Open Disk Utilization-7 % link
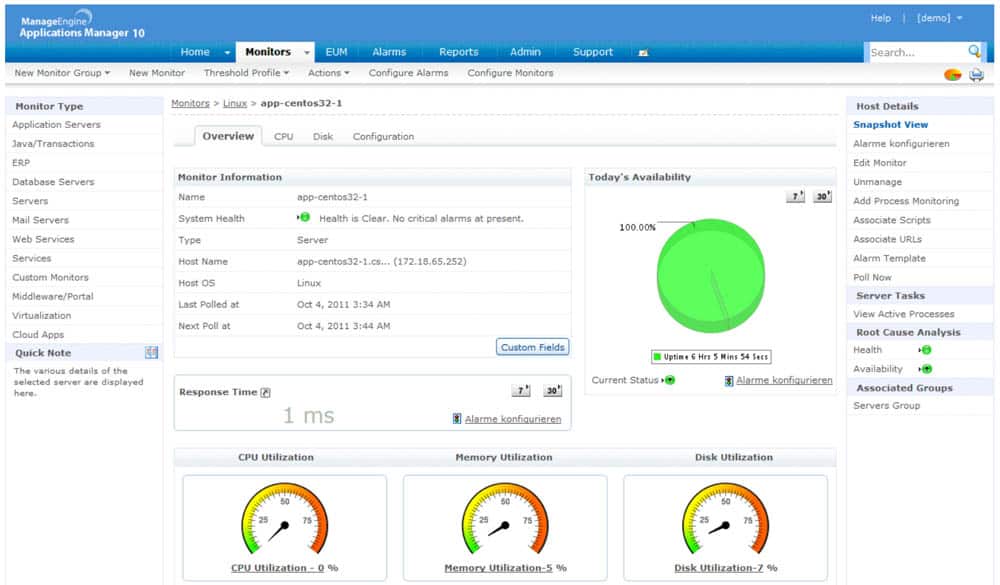This screenshot has width=1000, height=585. [726, 568]
